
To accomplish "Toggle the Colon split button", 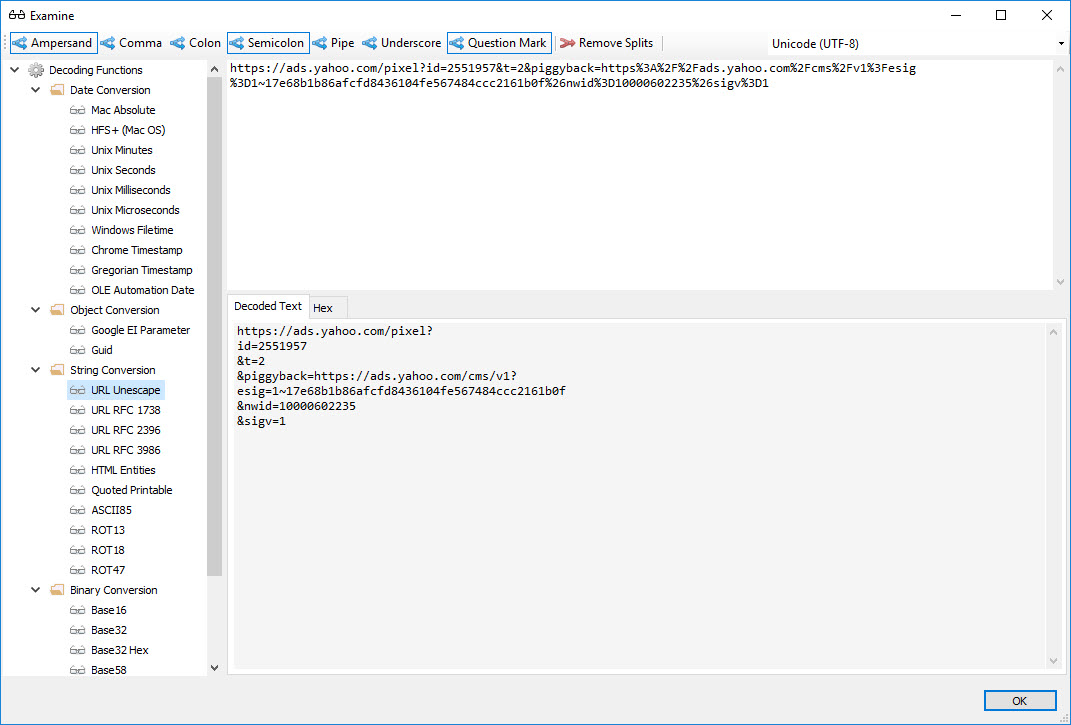I will click(x=195, y=43).
